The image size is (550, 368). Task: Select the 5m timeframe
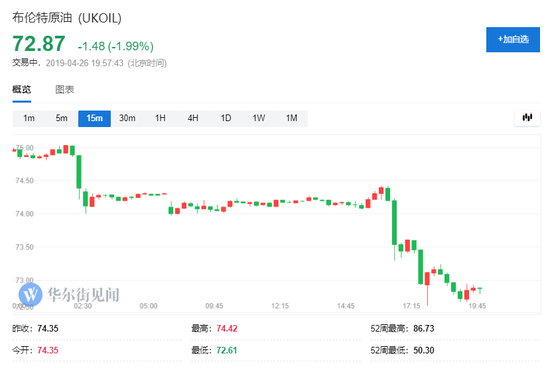61,118
